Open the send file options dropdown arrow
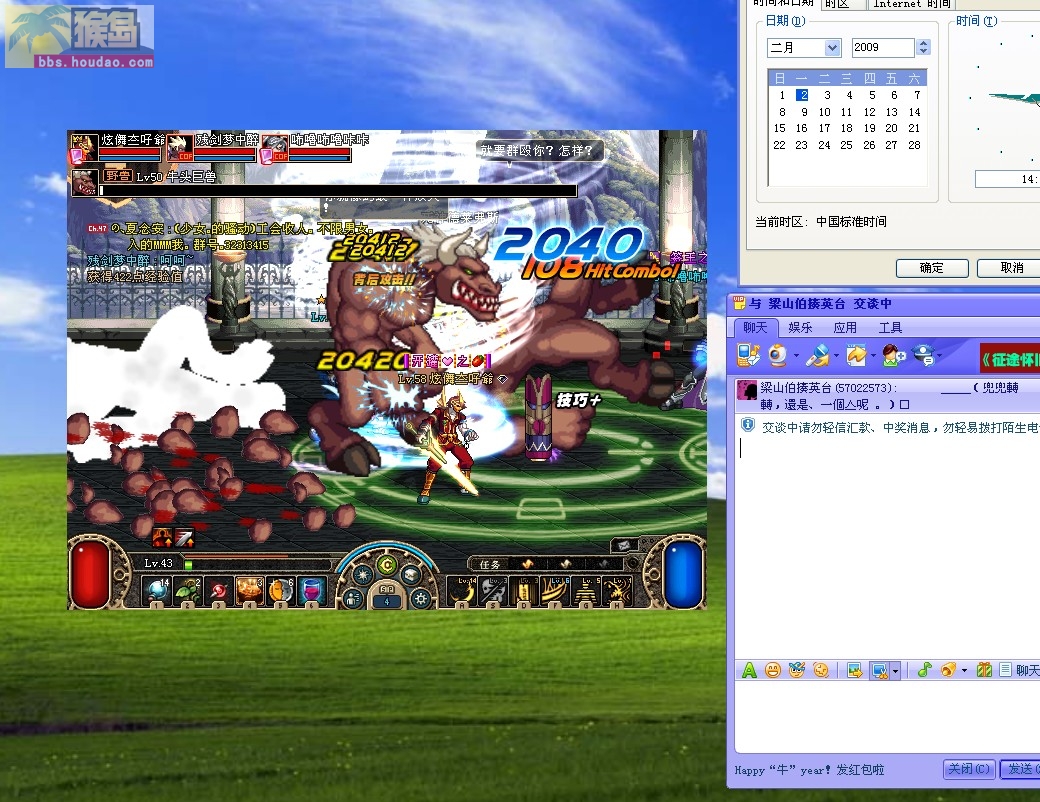The width and height of the screenshot is (1040, 802). click(x=873, y=356)
